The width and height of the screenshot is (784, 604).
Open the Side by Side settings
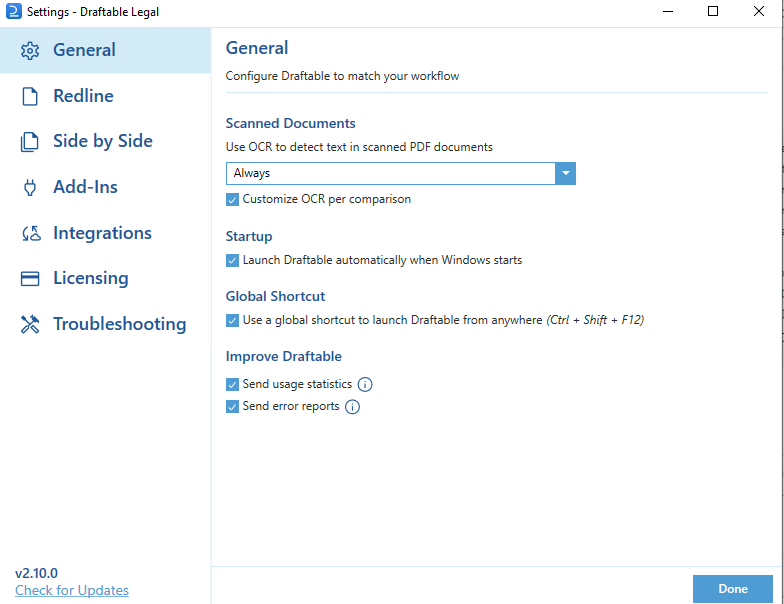point(106,142)
